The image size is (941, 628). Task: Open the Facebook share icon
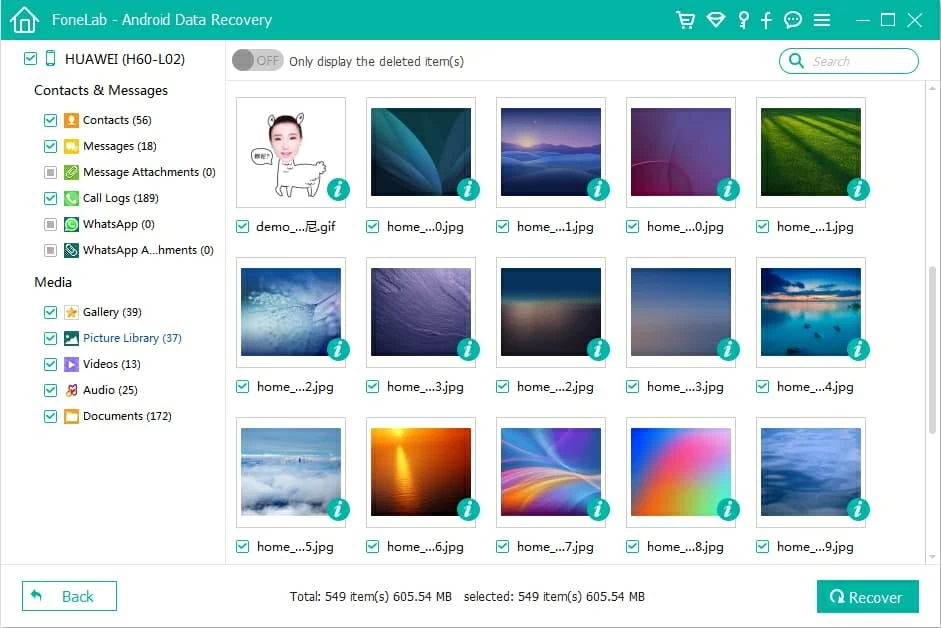[767, 20]
